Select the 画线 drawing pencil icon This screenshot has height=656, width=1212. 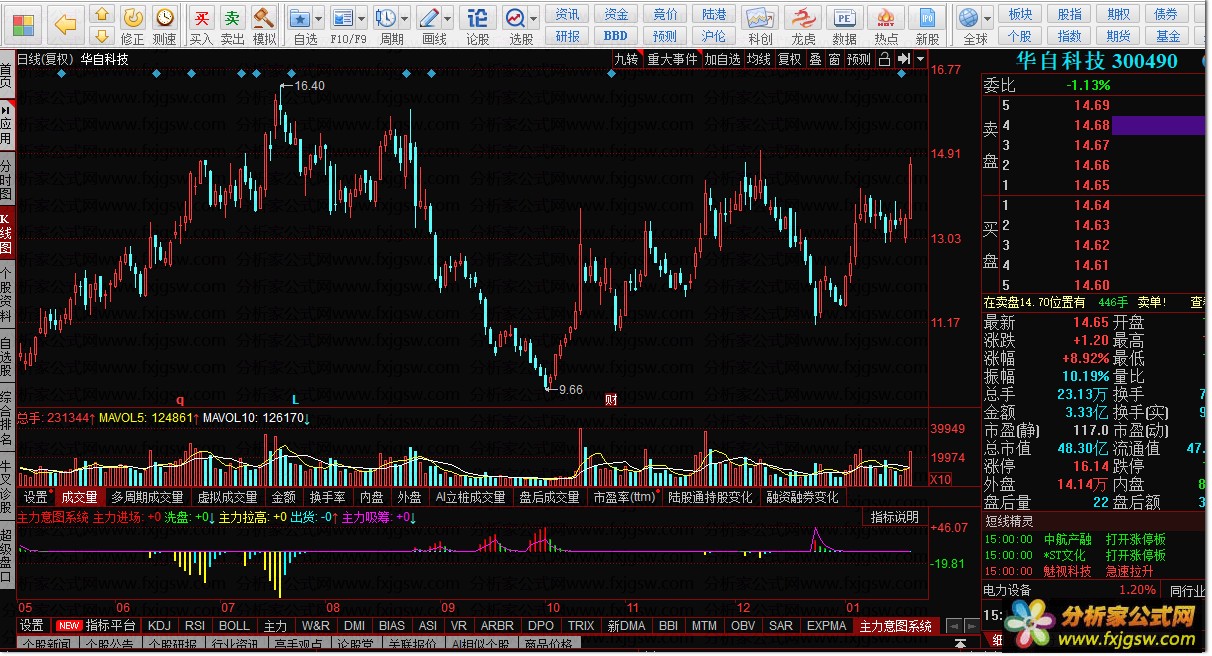click(x=430, y=17)
